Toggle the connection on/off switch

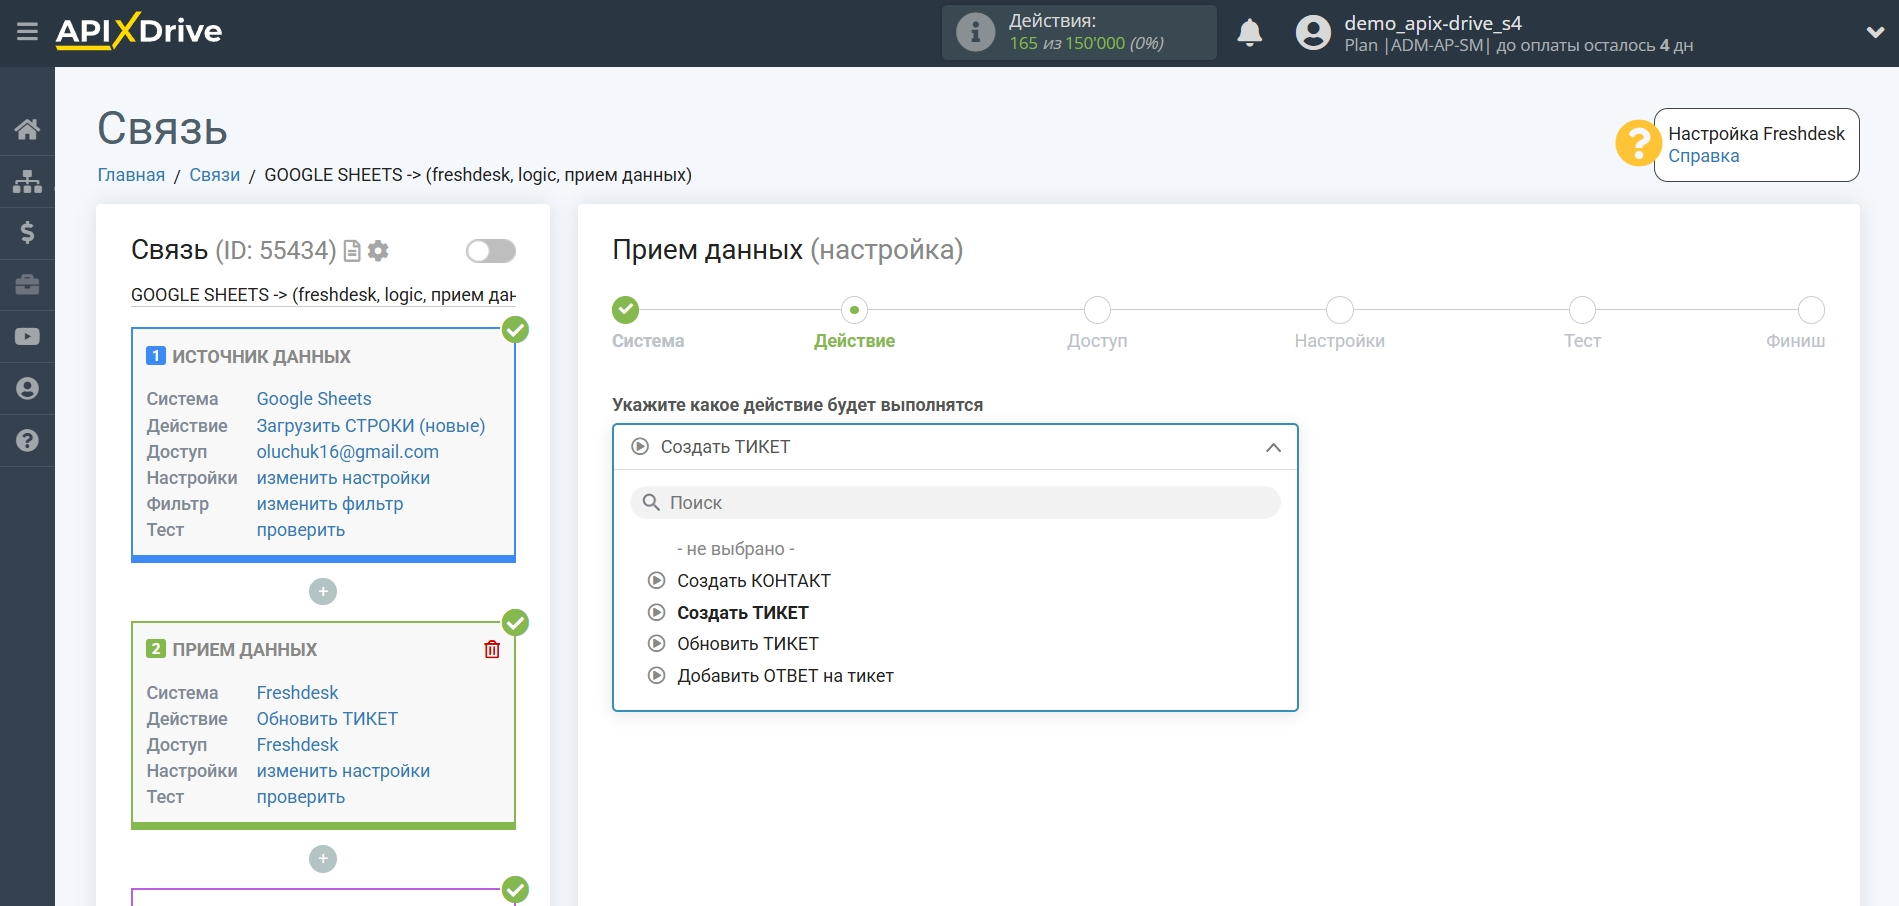491,251
